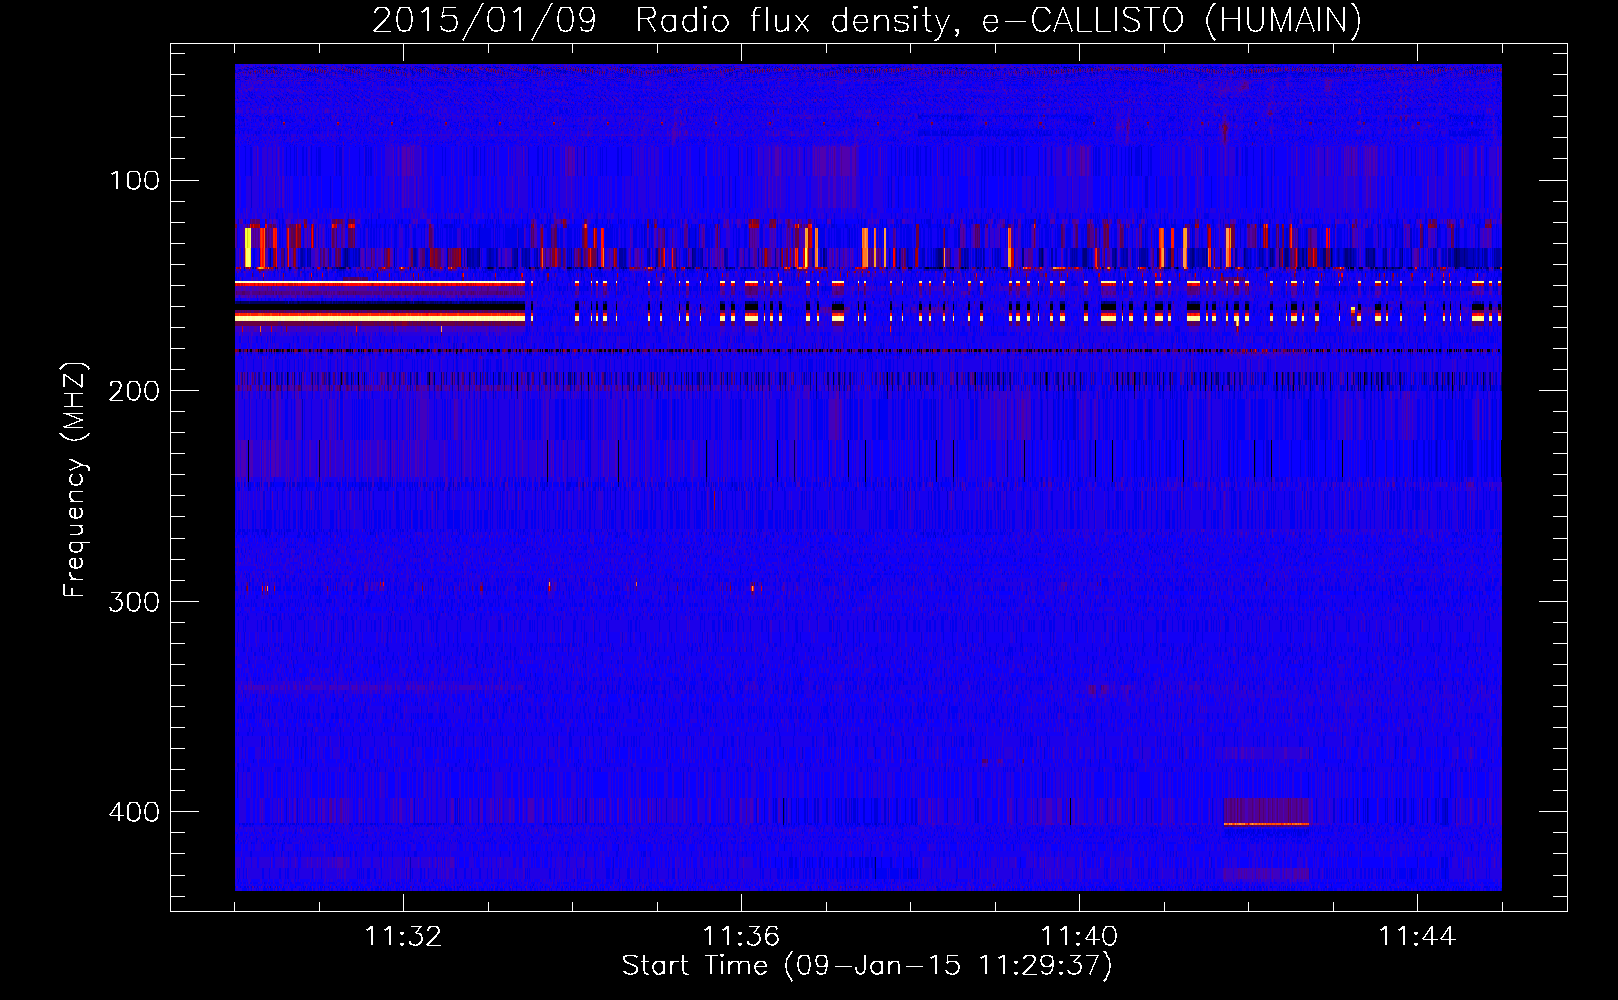Click the 100 frequency tick label
Image resolution: width=1618 pixels, height=1000 pixels.
[135, 180]
